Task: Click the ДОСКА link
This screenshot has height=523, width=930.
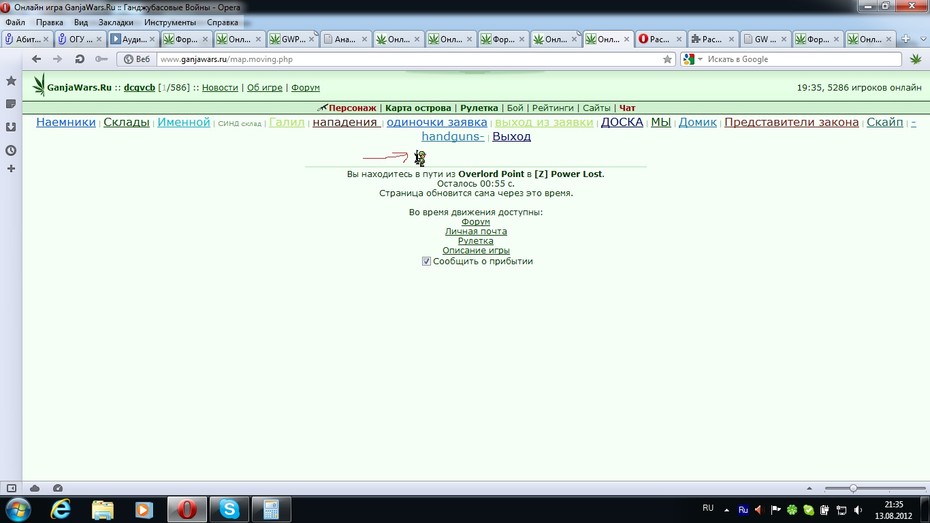Action: tap(622, 122)
